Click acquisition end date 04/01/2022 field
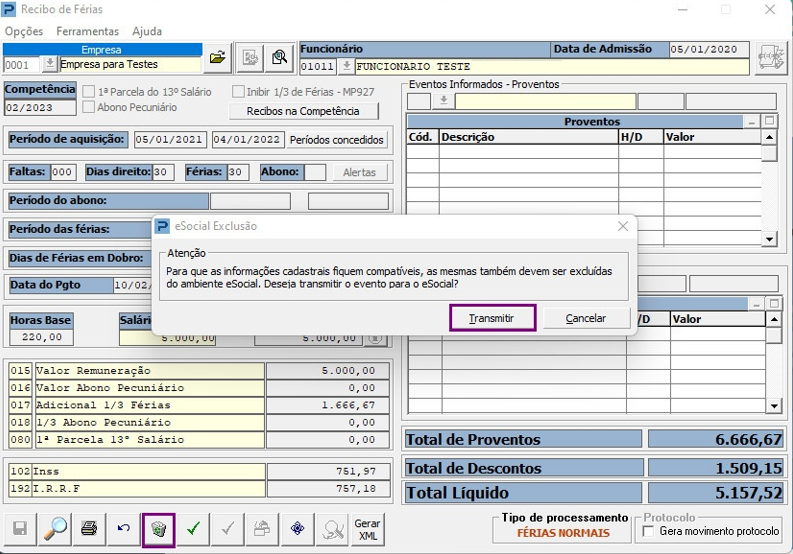 (x=248, y=140)
